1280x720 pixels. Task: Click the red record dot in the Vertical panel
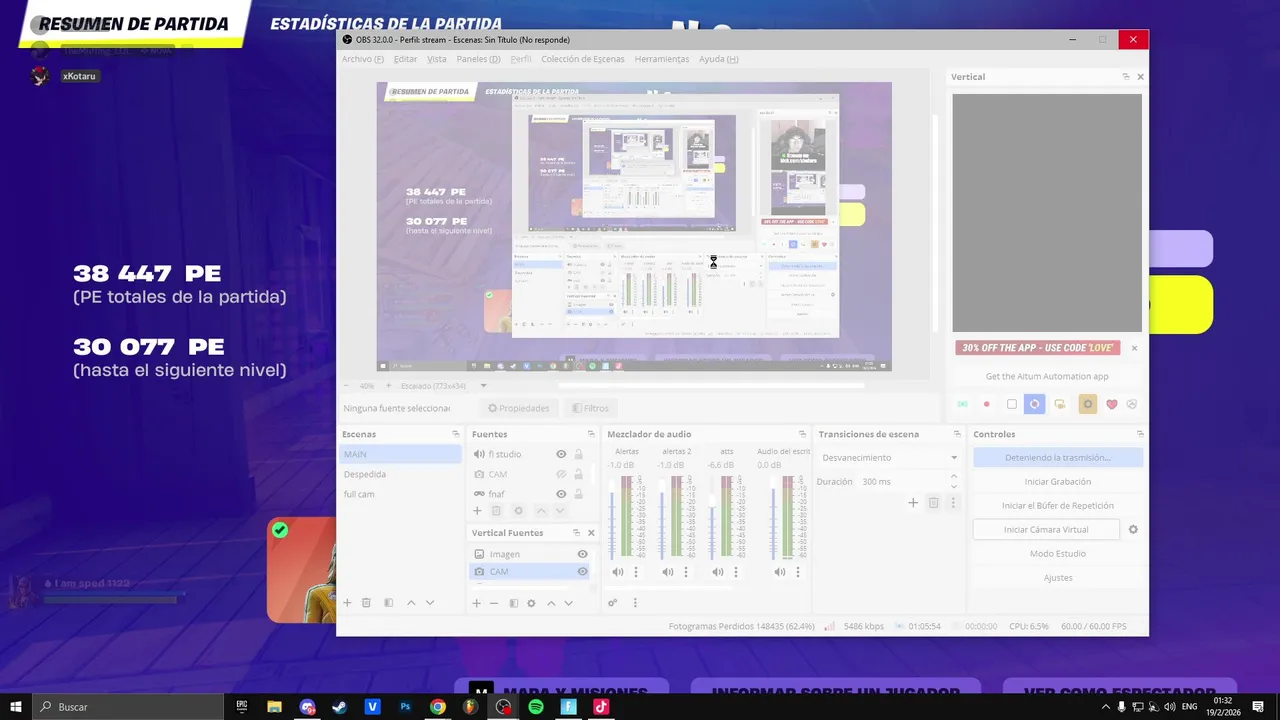coord(986,404)
